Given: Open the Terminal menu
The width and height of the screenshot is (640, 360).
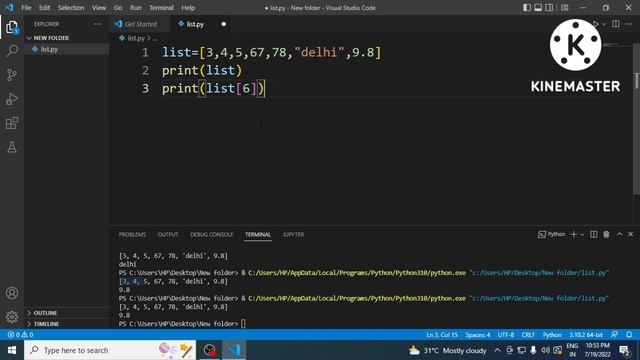Looking at the screenshot, I should pyautogui.click(x=161, y=8).
